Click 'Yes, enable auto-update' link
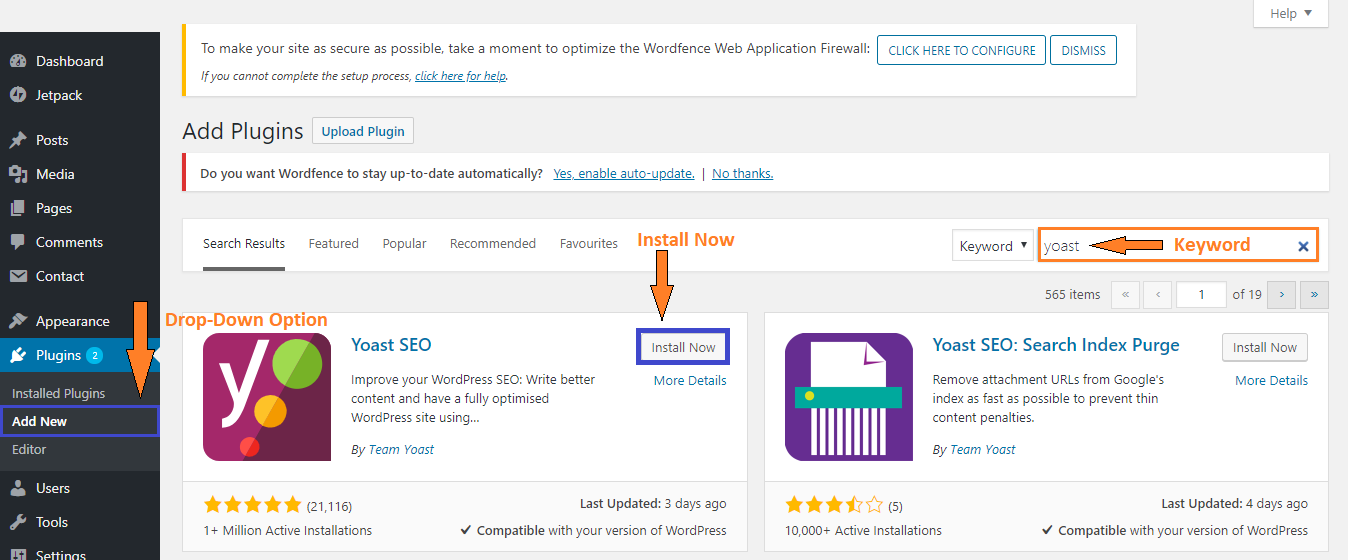This screenshot has width=1348, height=560. [624, 173]
